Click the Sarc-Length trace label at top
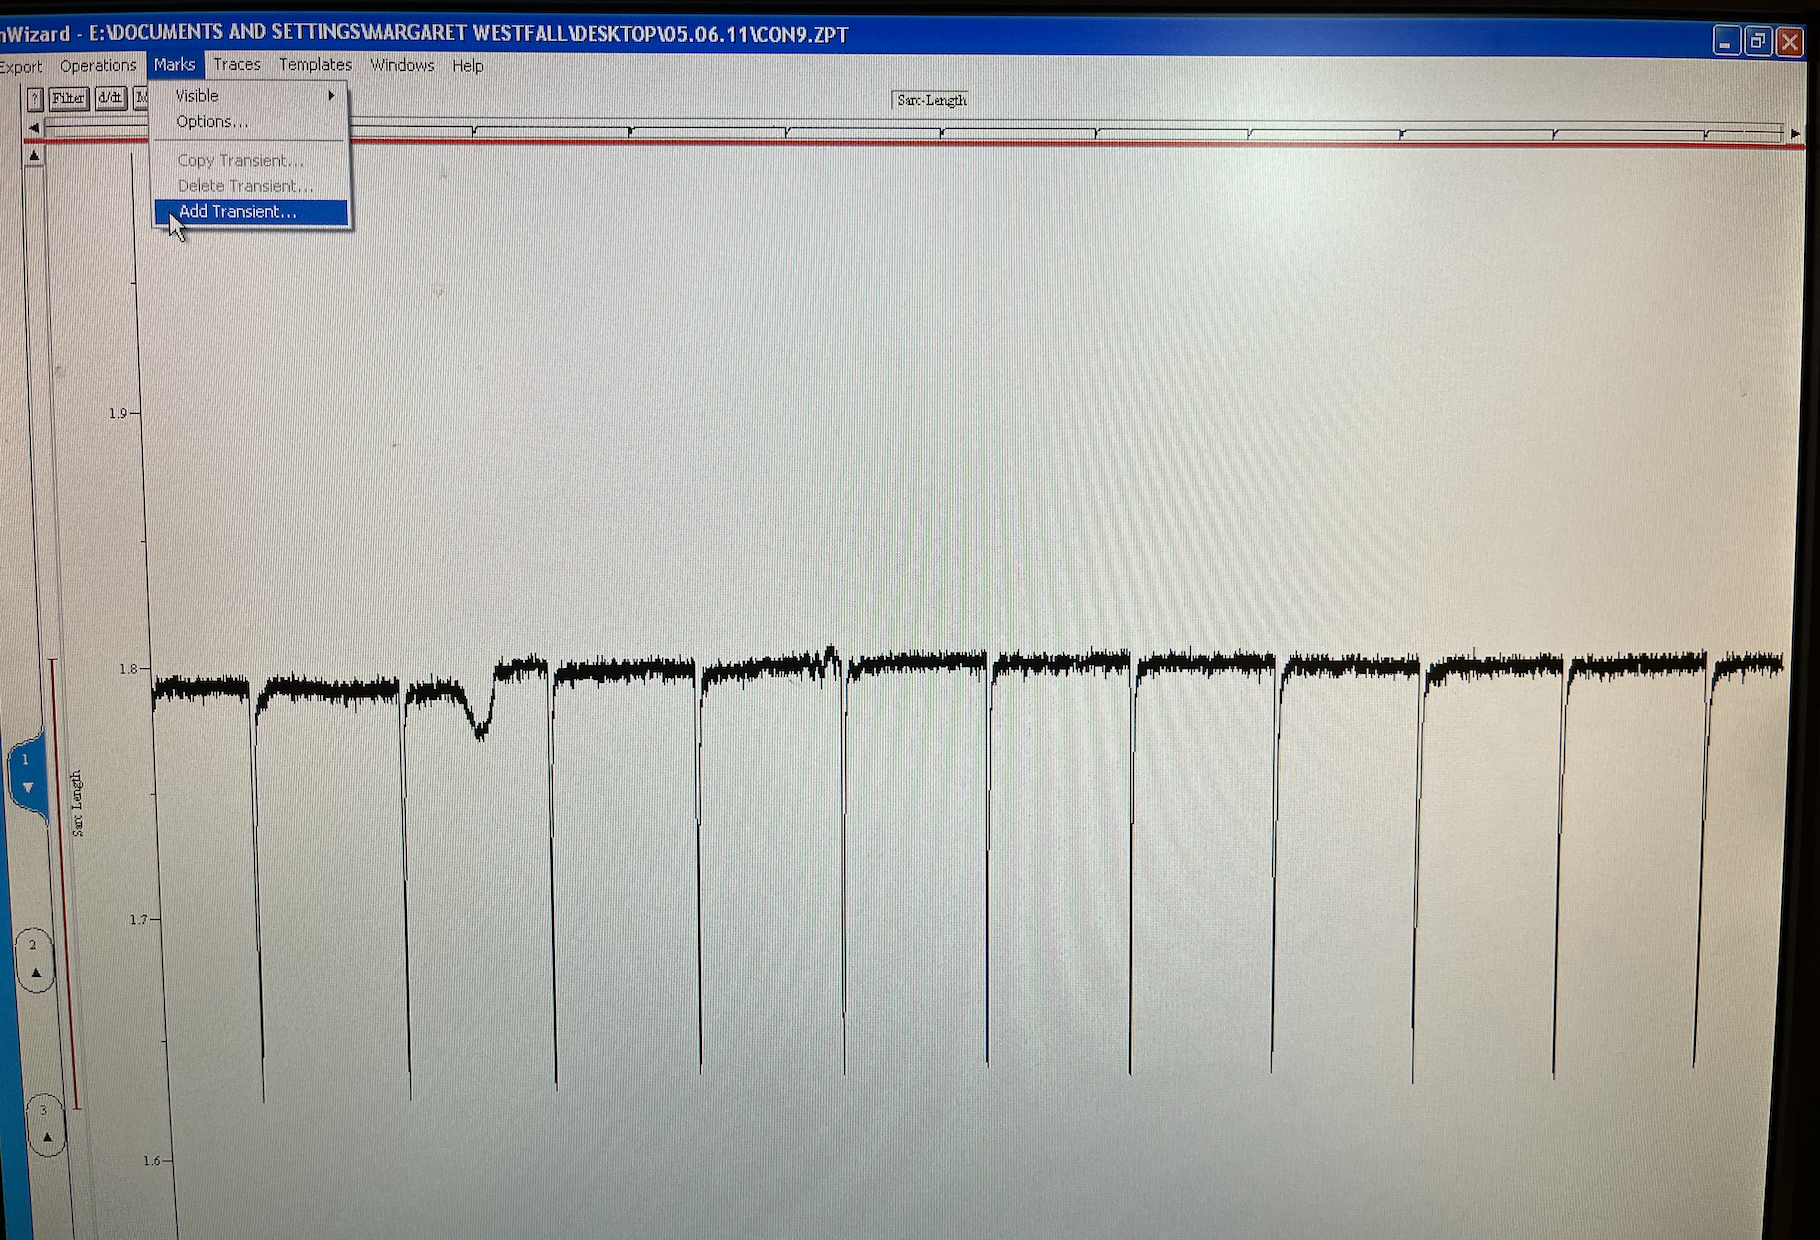Image resolution: width=1820 pixels, height=1240 pixels. tap(932, 100)
